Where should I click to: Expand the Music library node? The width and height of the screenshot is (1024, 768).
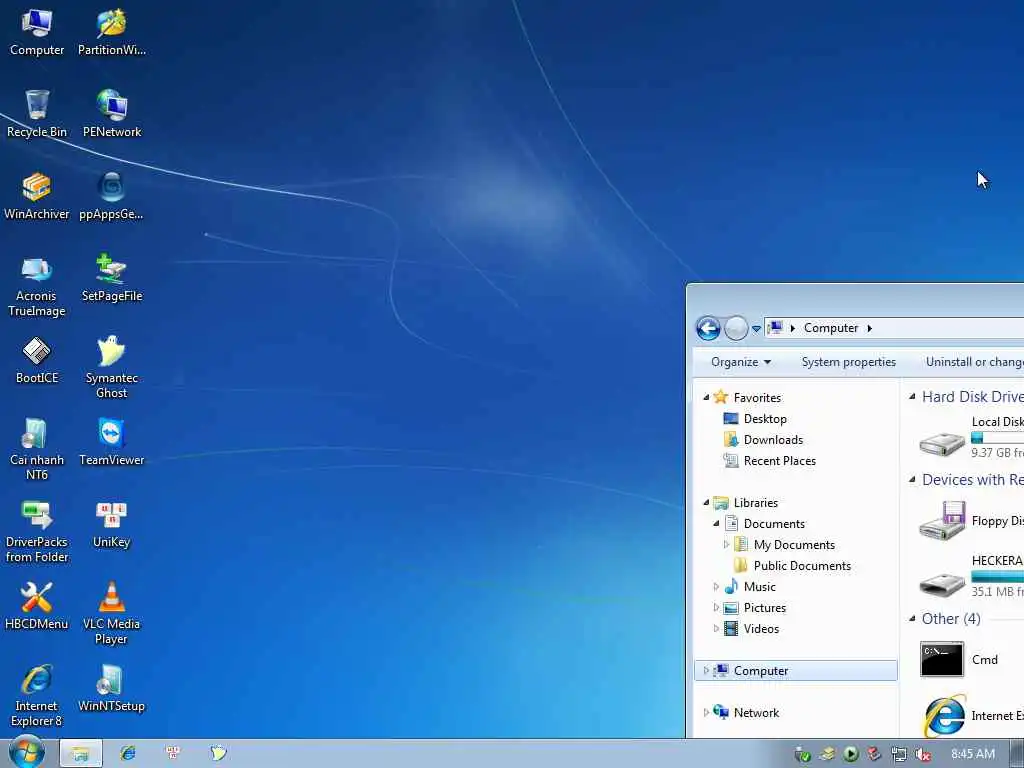point(716,586)
